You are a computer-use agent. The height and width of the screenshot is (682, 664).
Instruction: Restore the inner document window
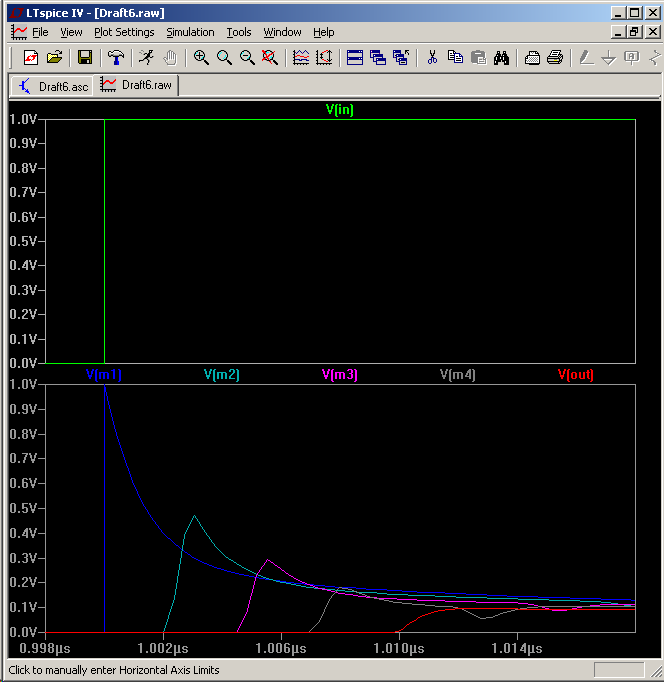pyautogui.click(x=634, y=32)
